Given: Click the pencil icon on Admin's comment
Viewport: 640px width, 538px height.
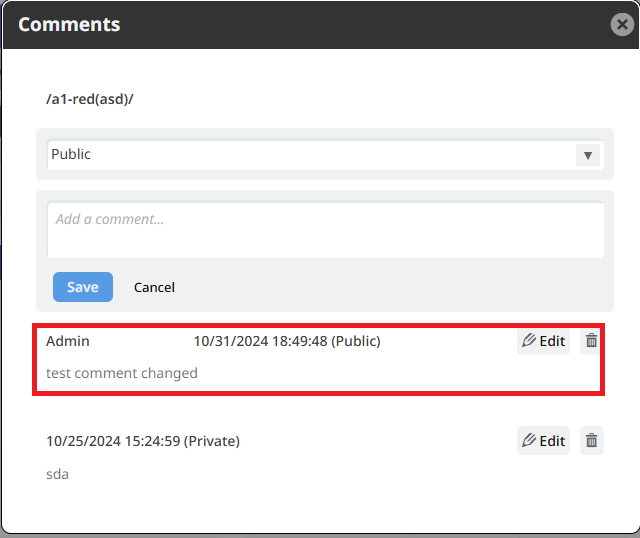Looking at the screenshot, I should point(529,340).
